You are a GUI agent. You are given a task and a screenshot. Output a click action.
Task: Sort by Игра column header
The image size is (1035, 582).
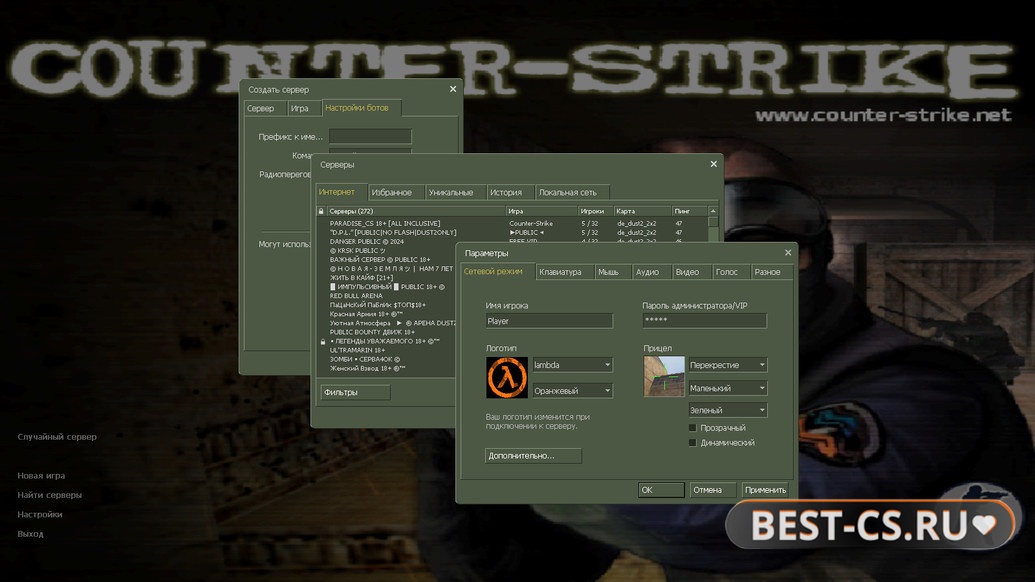[x=541, y=211]
